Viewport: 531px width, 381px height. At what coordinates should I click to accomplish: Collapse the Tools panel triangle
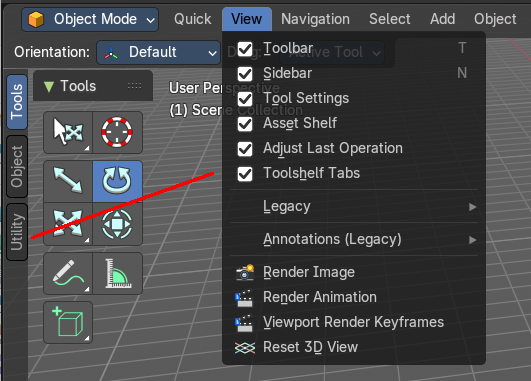pyautogui.click(x=49, y=86)
